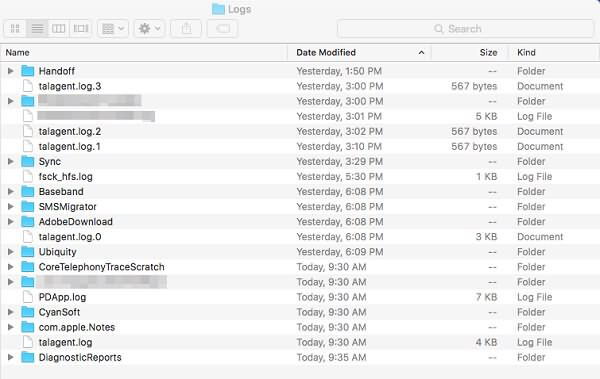
Task: Select the SMSMigrator folder icon
Action: [x=28, y=206]
